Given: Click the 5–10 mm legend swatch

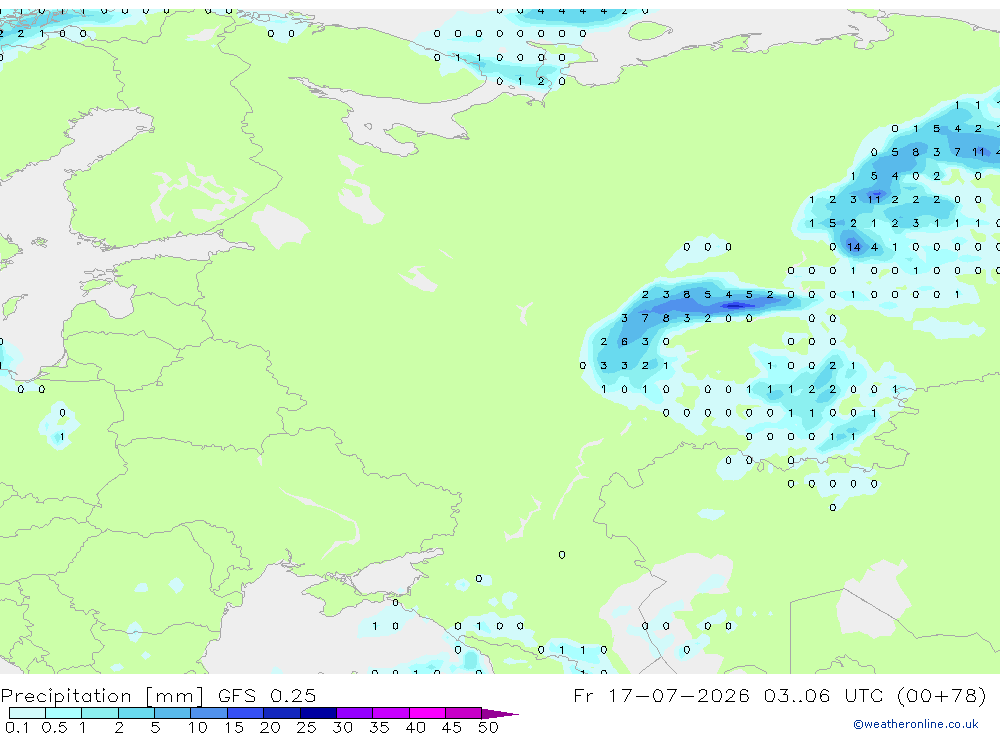Looking at the screenshot, I should point(173,713).
